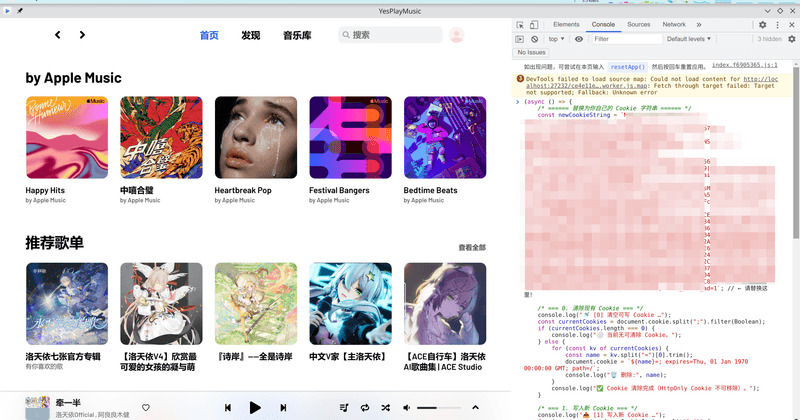Open the 中嘻合璧 playlist cover
The width and height of the screenshot is (800, 420).
[161, 137]
